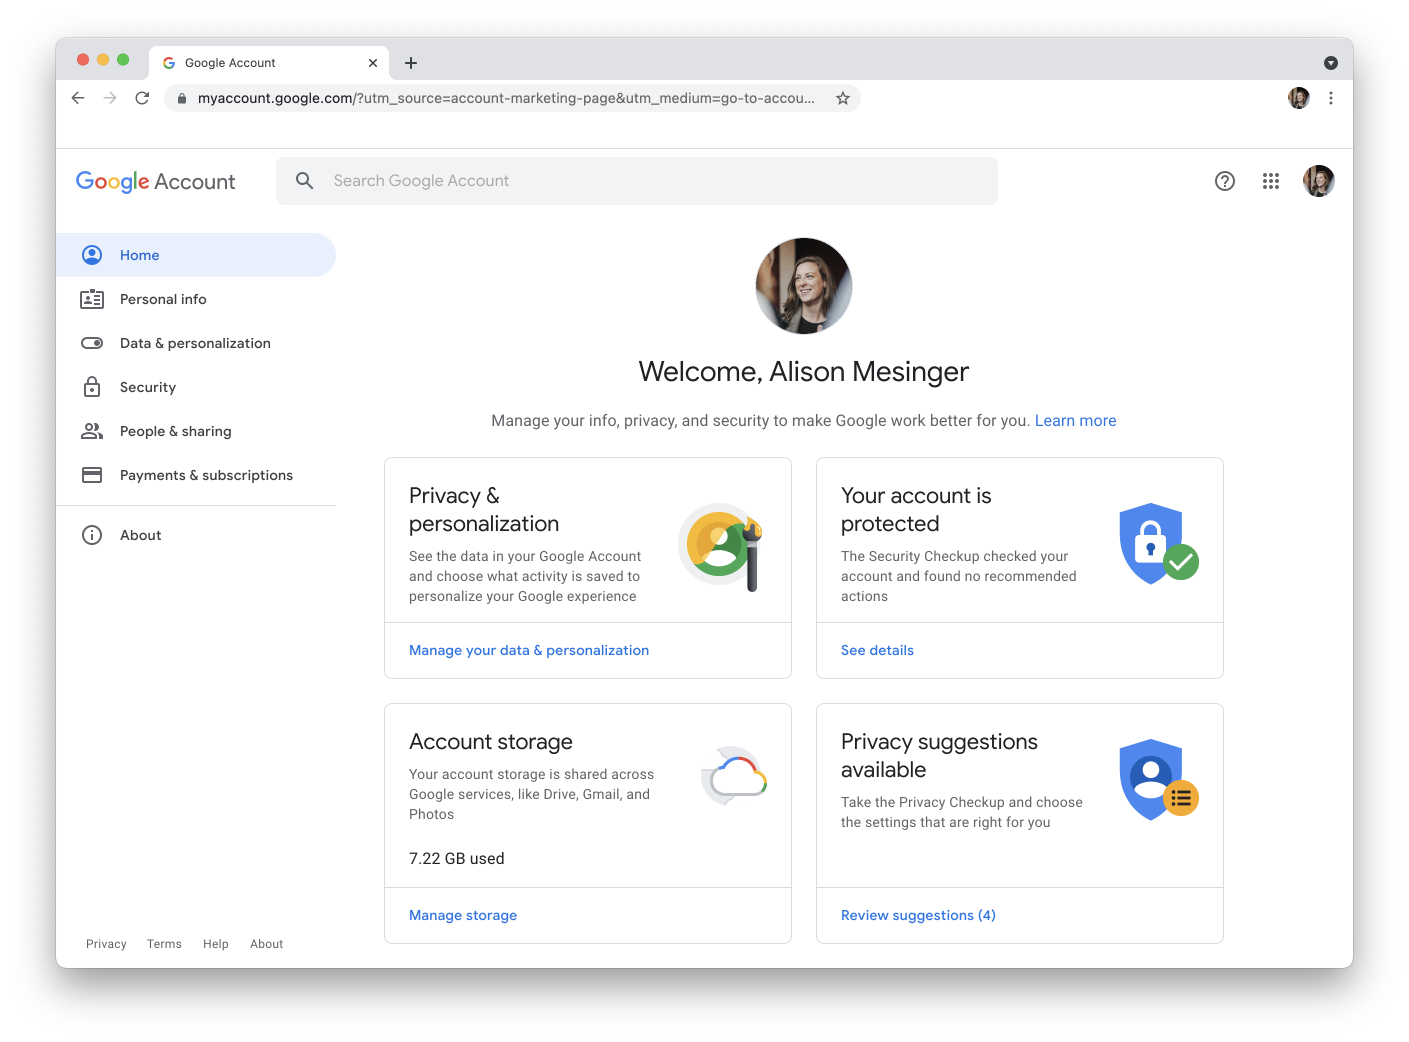This screenshot has height=1042, width=1409.
Task: Click the Privacy suggestions available heading
Action: [x=939, y=756]
